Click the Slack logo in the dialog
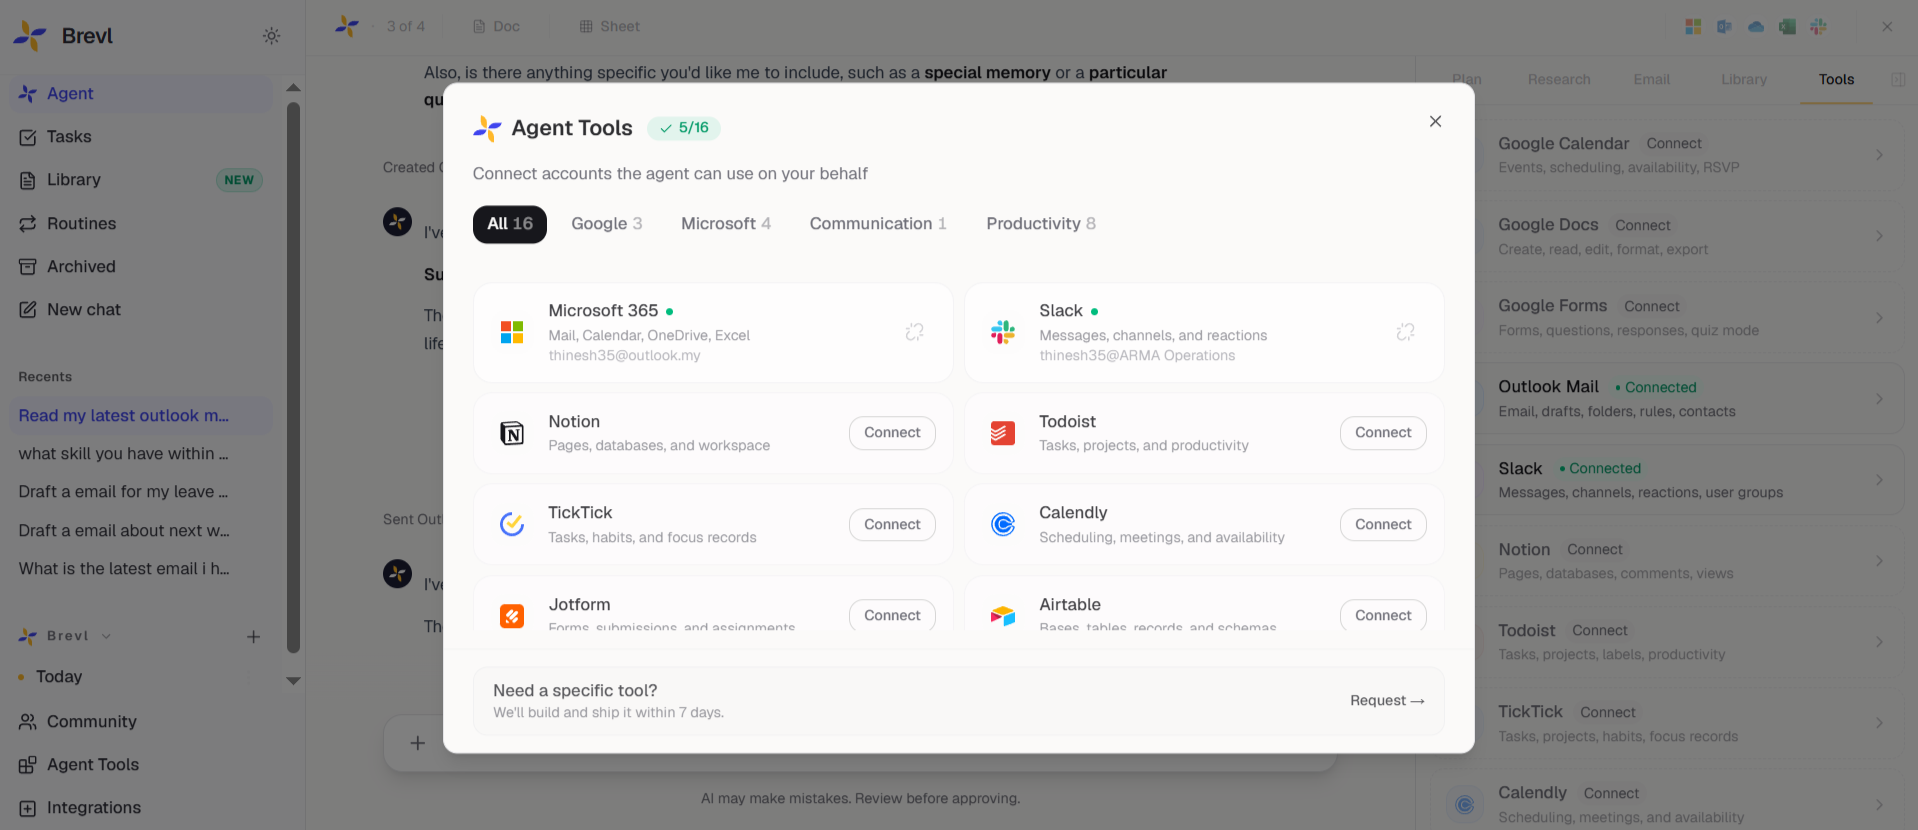1918x830 pixels. (x=1003, y=332)
